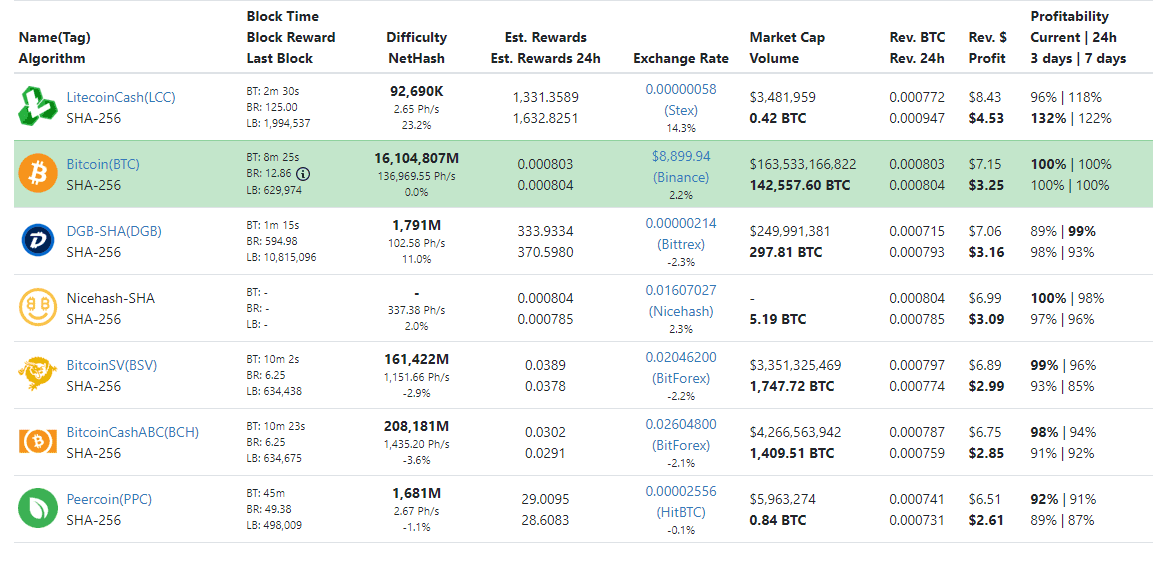Open the LitecoinCash(LCC) coin link

coord(121,97)
